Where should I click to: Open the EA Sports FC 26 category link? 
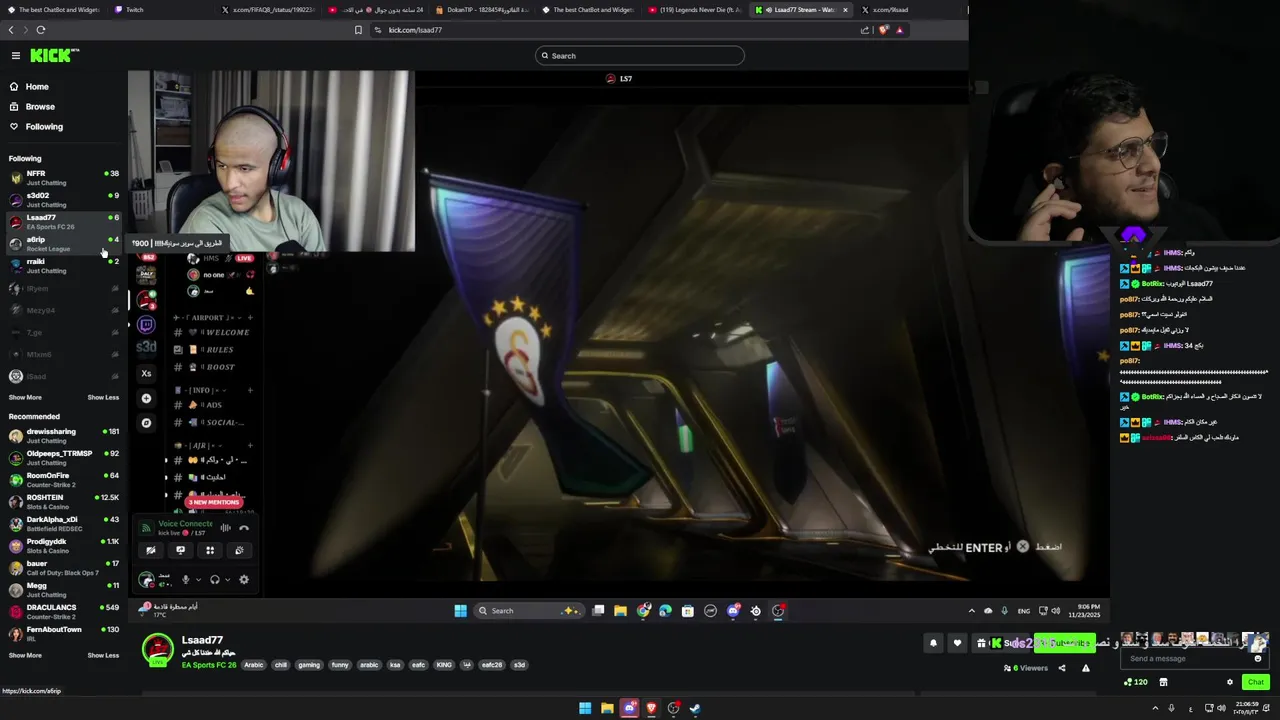pyautogui.click(x=209, y=665)
